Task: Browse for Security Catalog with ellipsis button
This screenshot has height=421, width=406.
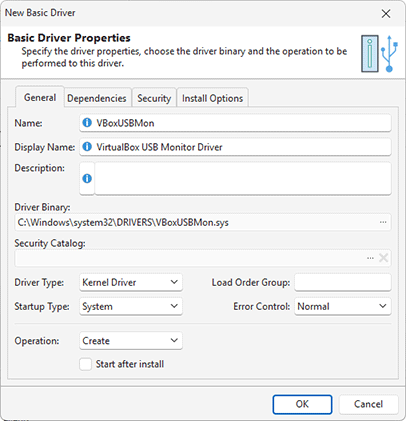Action: coord(370,258)
